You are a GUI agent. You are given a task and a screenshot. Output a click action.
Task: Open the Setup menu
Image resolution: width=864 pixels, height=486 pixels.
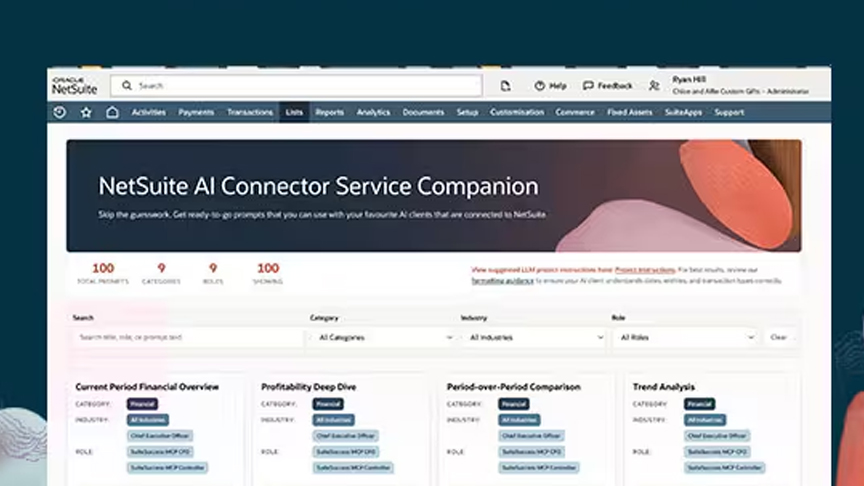[x=467, y=112]
